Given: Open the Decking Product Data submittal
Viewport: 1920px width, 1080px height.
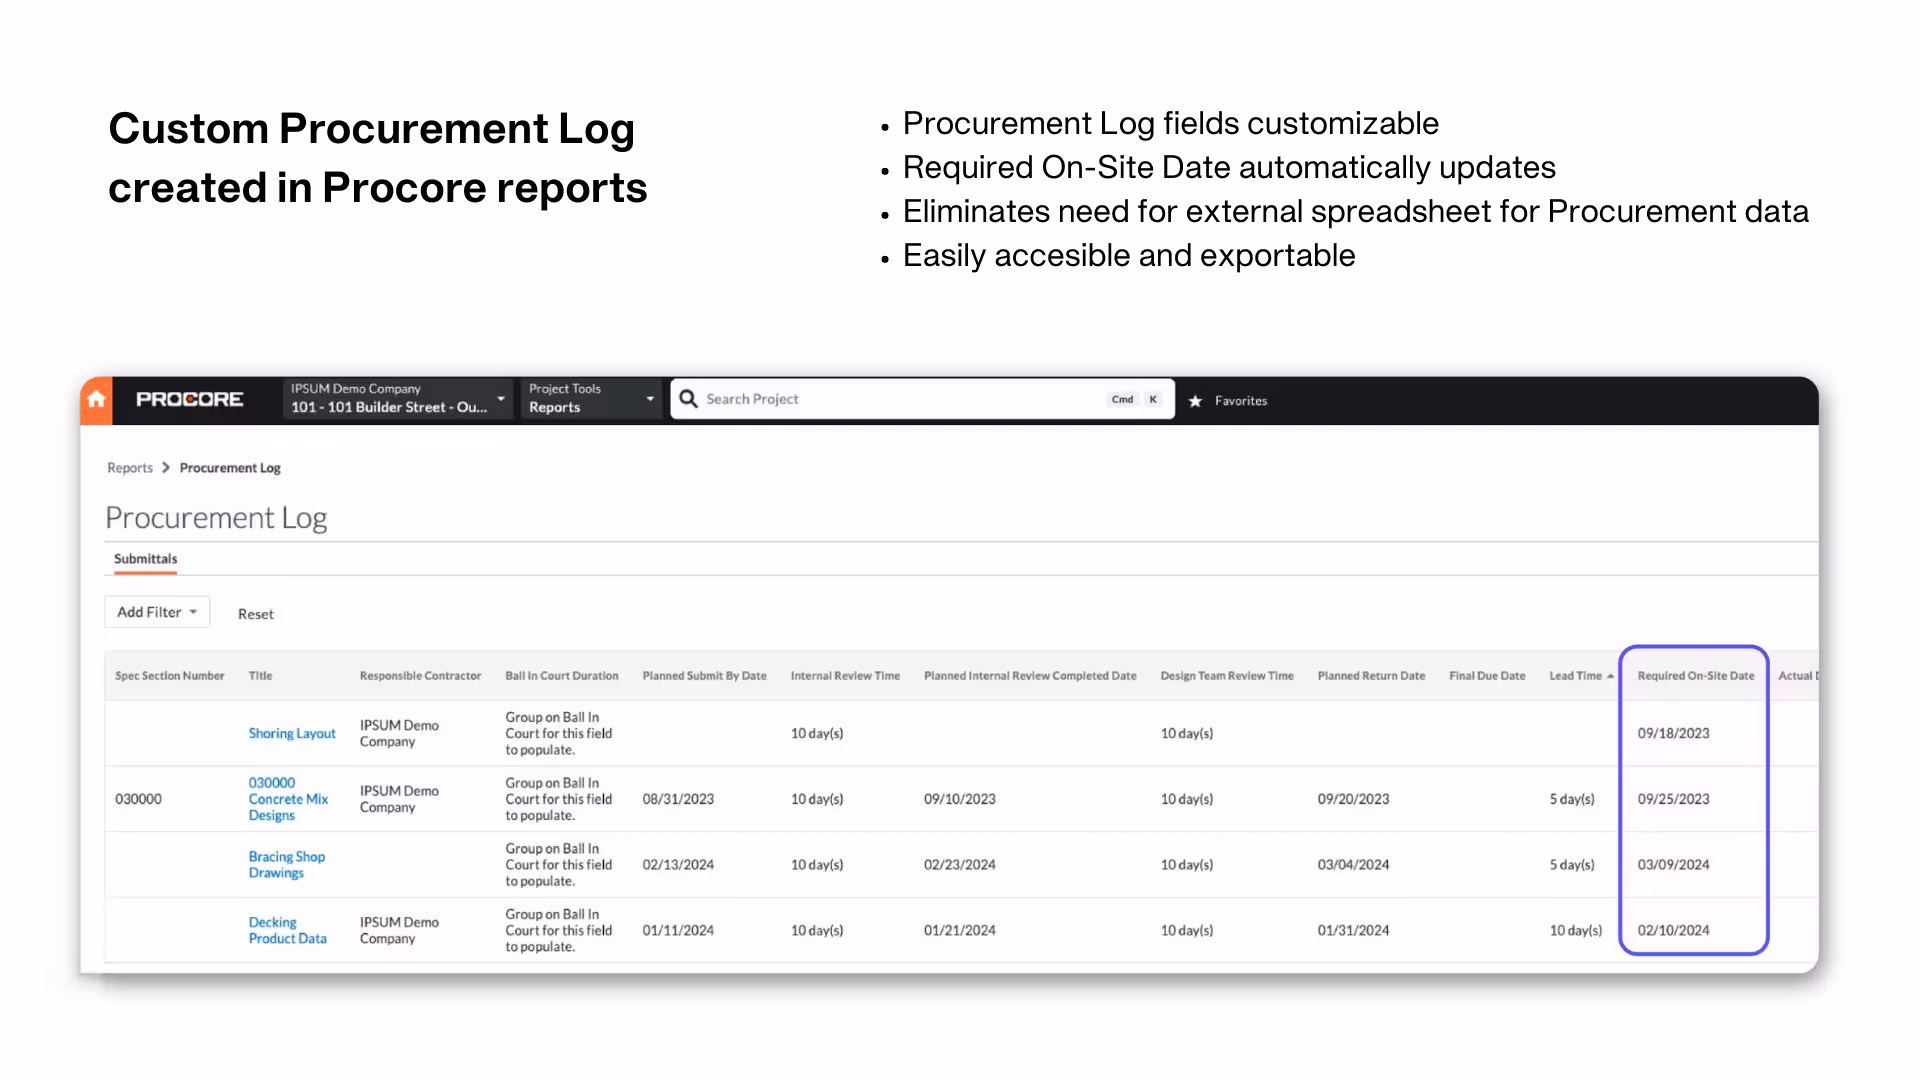Looking at the screenshot, I should (x=287, y=931).
